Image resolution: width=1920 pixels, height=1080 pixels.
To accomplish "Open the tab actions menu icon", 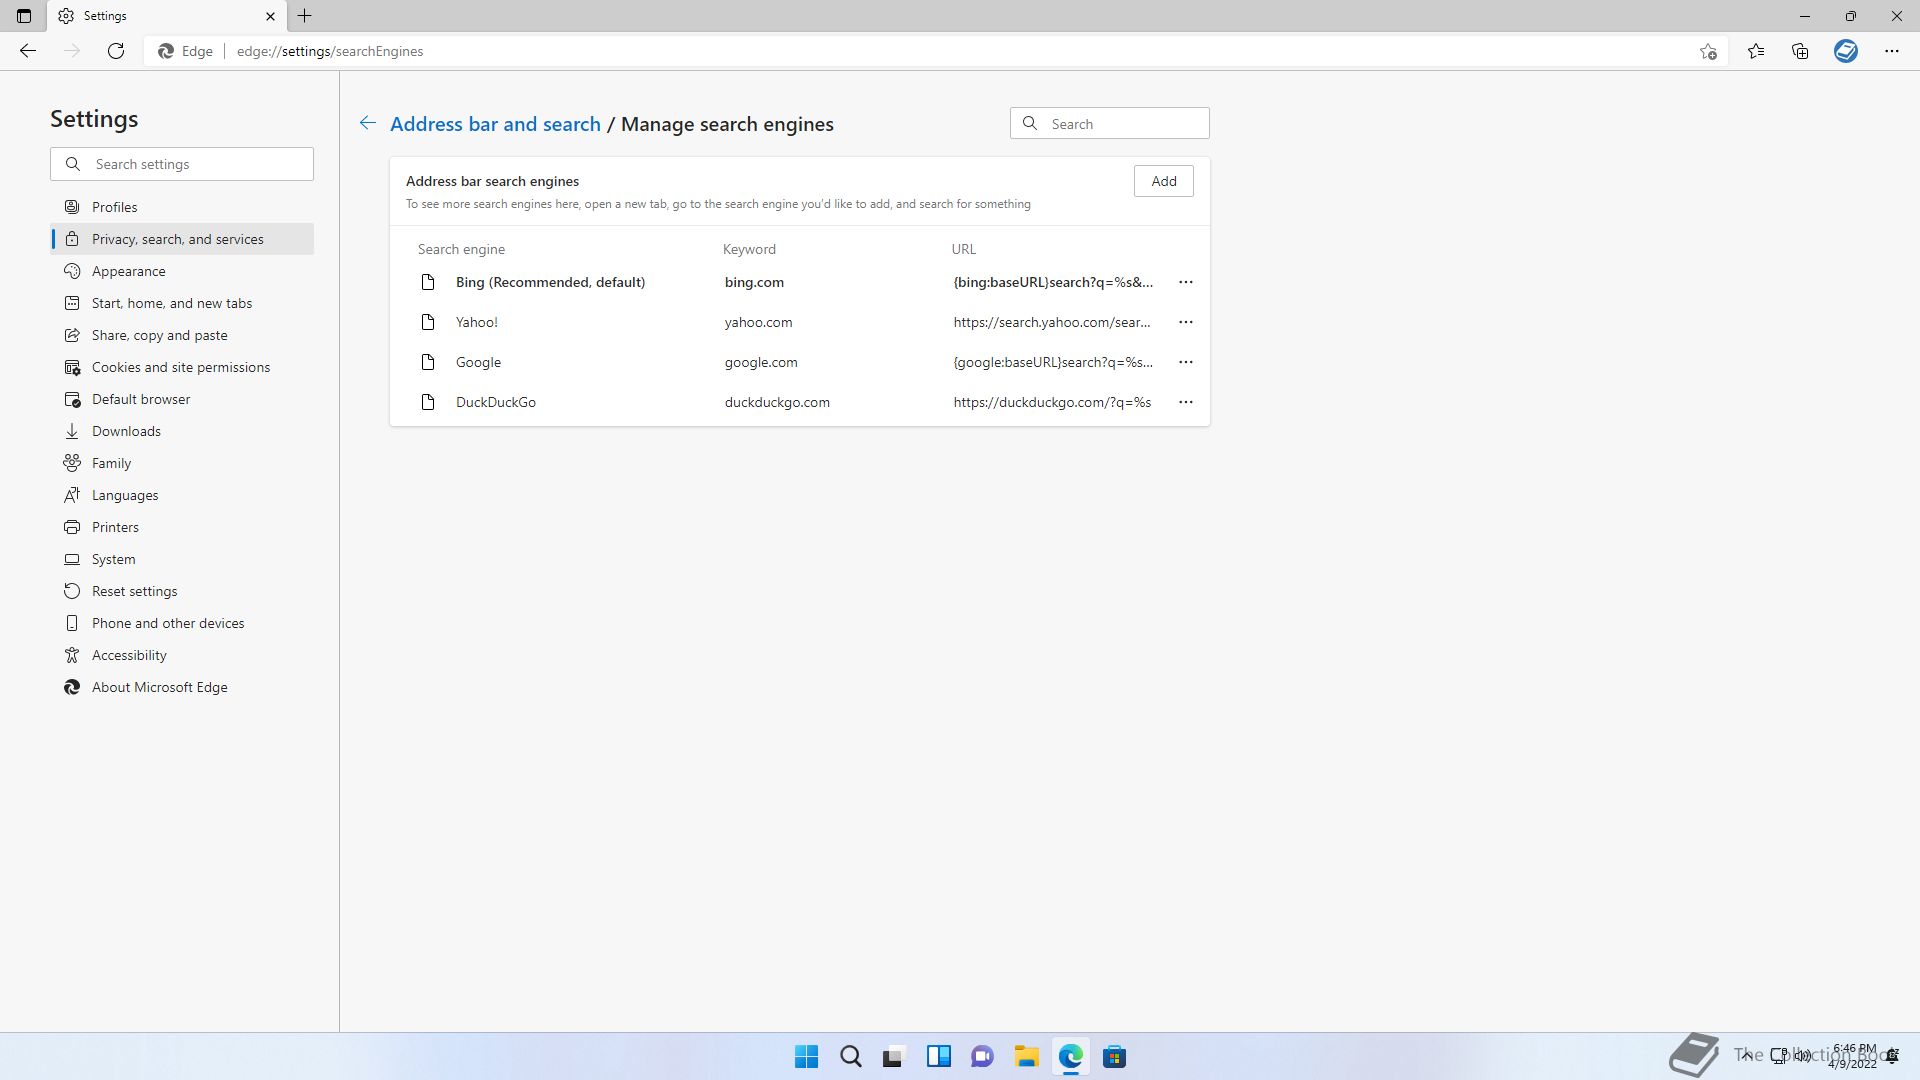I will pyautogui.click(x=24, y=16).
